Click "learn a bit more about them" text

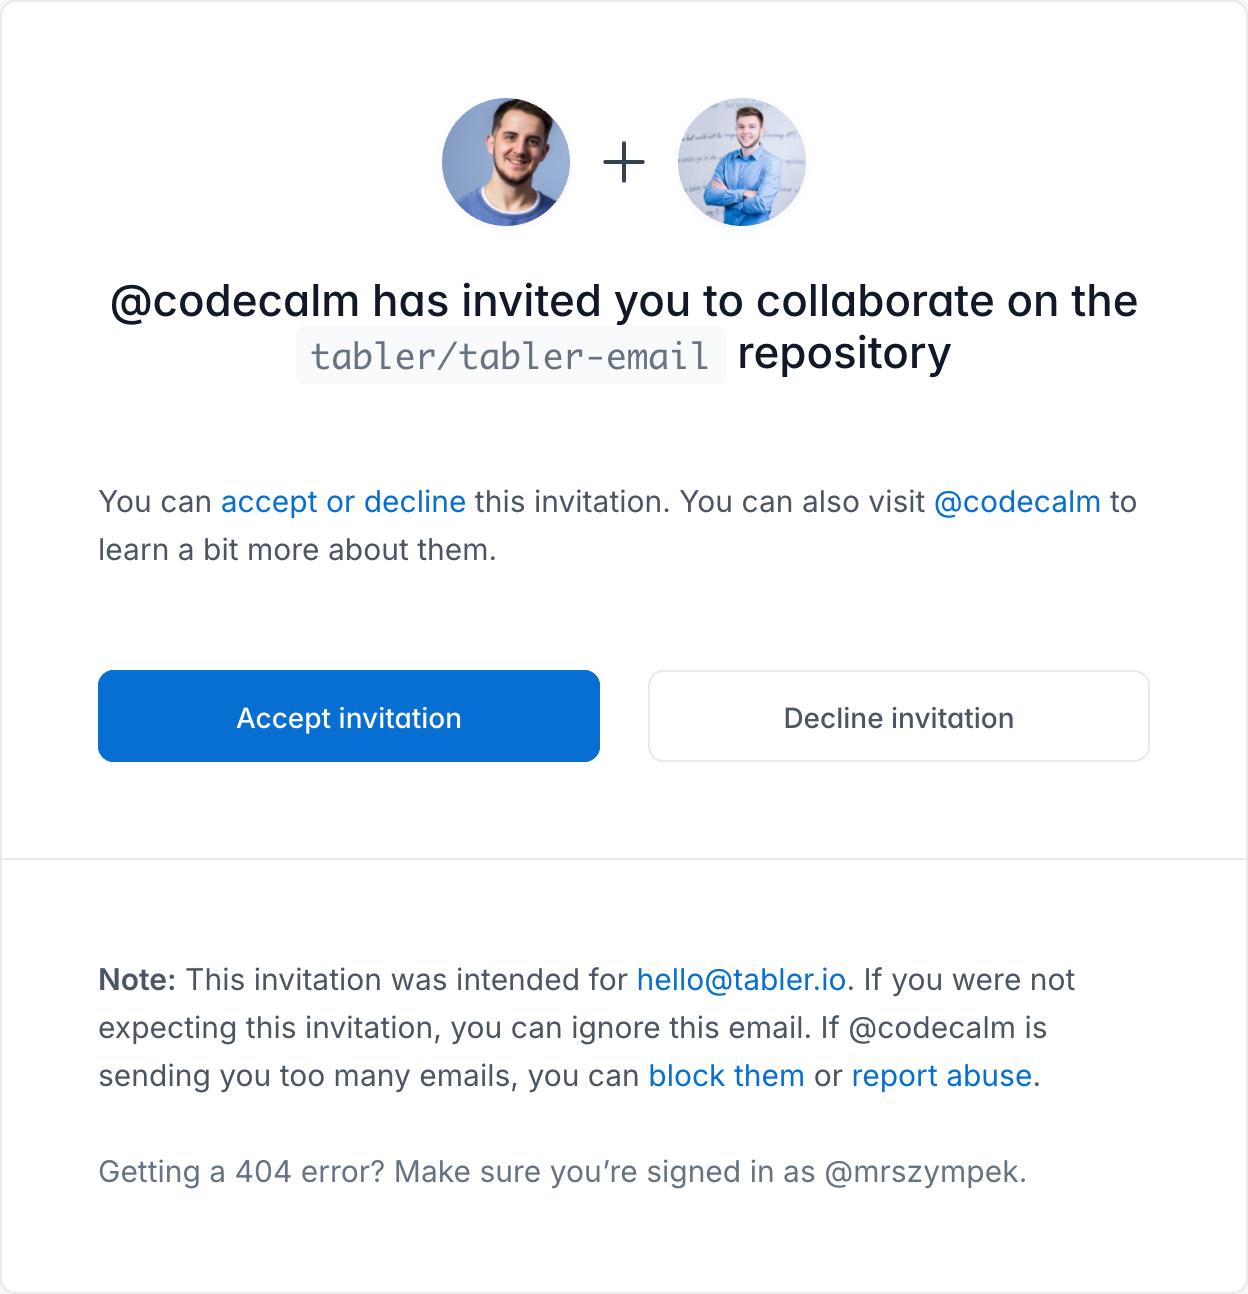[x=296, y=550]
